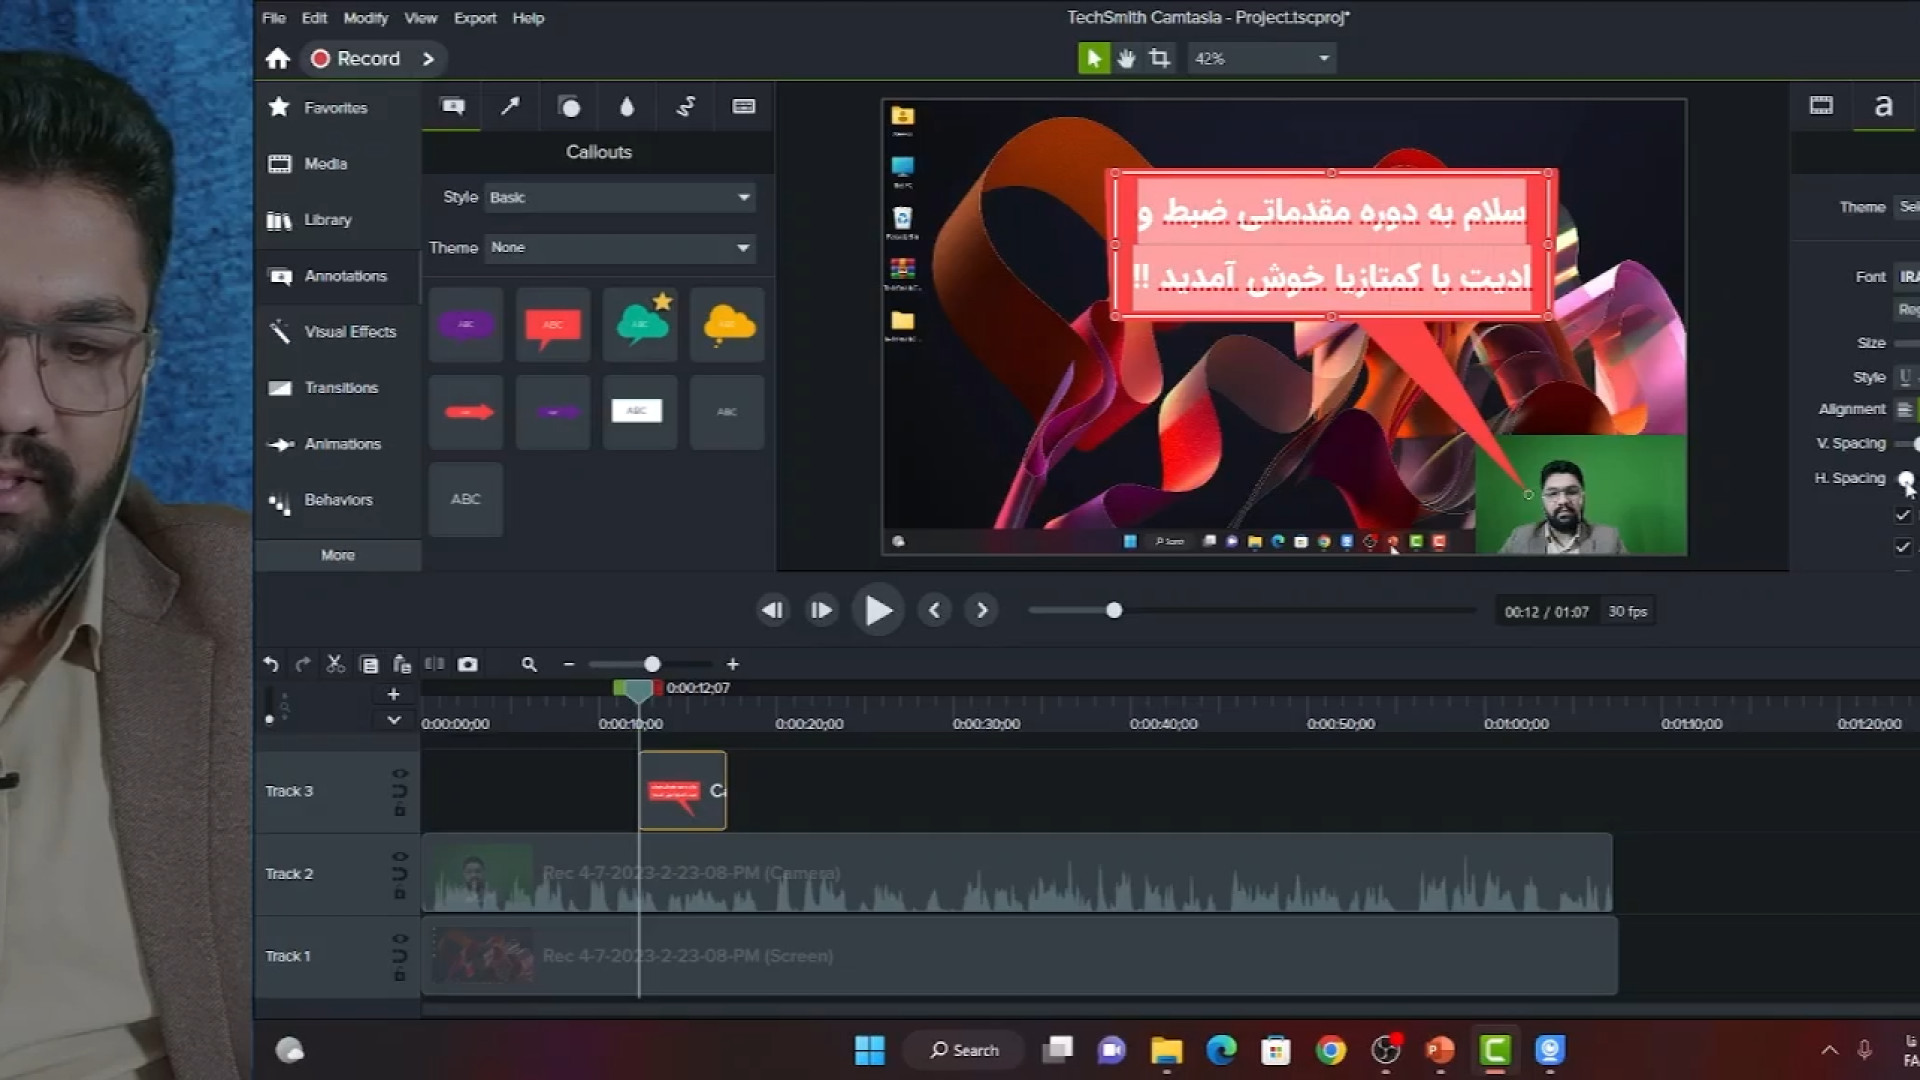1920x1080 pixels.
Task: Click the cut scissors icon above timeline
Action: point(335,664)
